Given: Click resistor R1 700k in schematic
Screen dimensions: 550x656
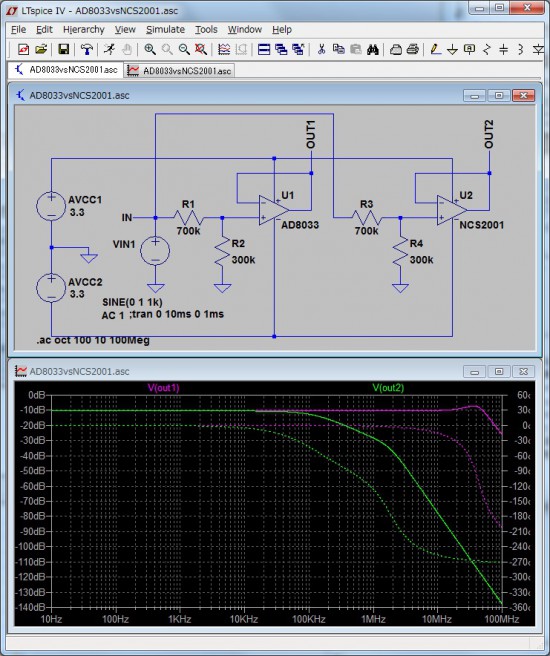Looking at the screenshot, I should tap(189, 218).
